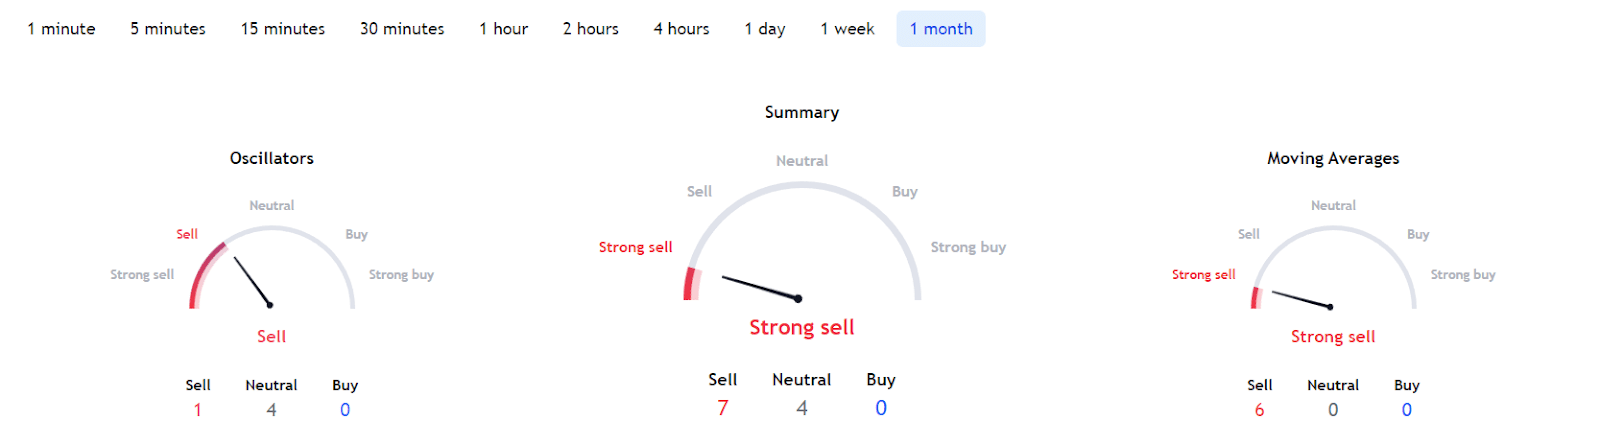The height and width of the screenshot is (444, 1600).
Task: Open the Moving Averages heading
Action: [1333, 158]
